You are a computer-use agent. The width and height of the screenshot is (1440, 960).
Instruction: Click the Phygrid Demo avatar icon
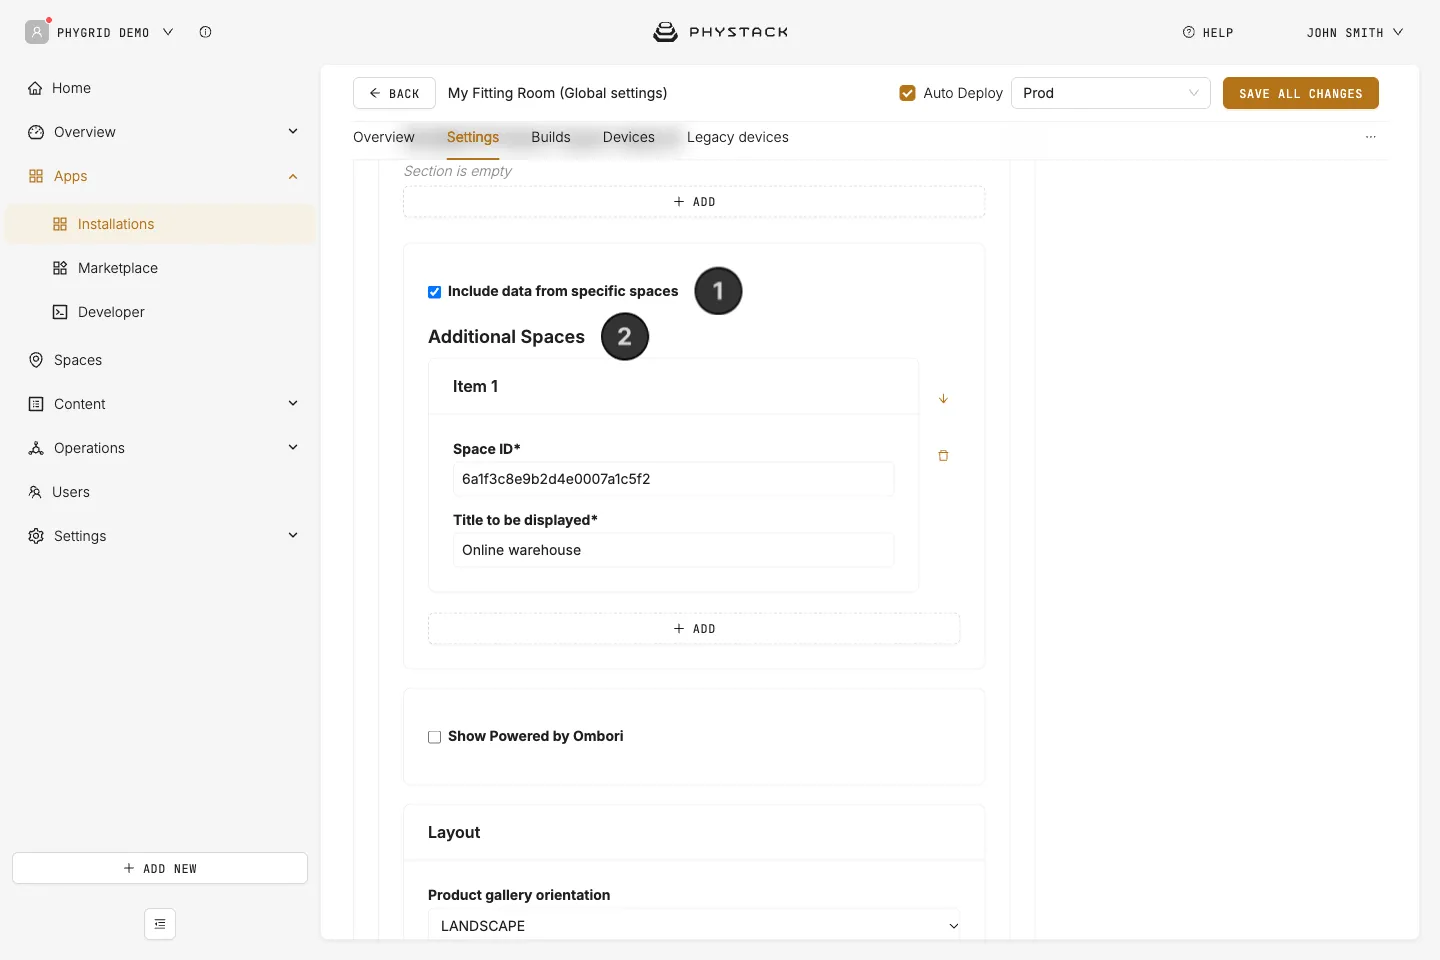point(37,32)
